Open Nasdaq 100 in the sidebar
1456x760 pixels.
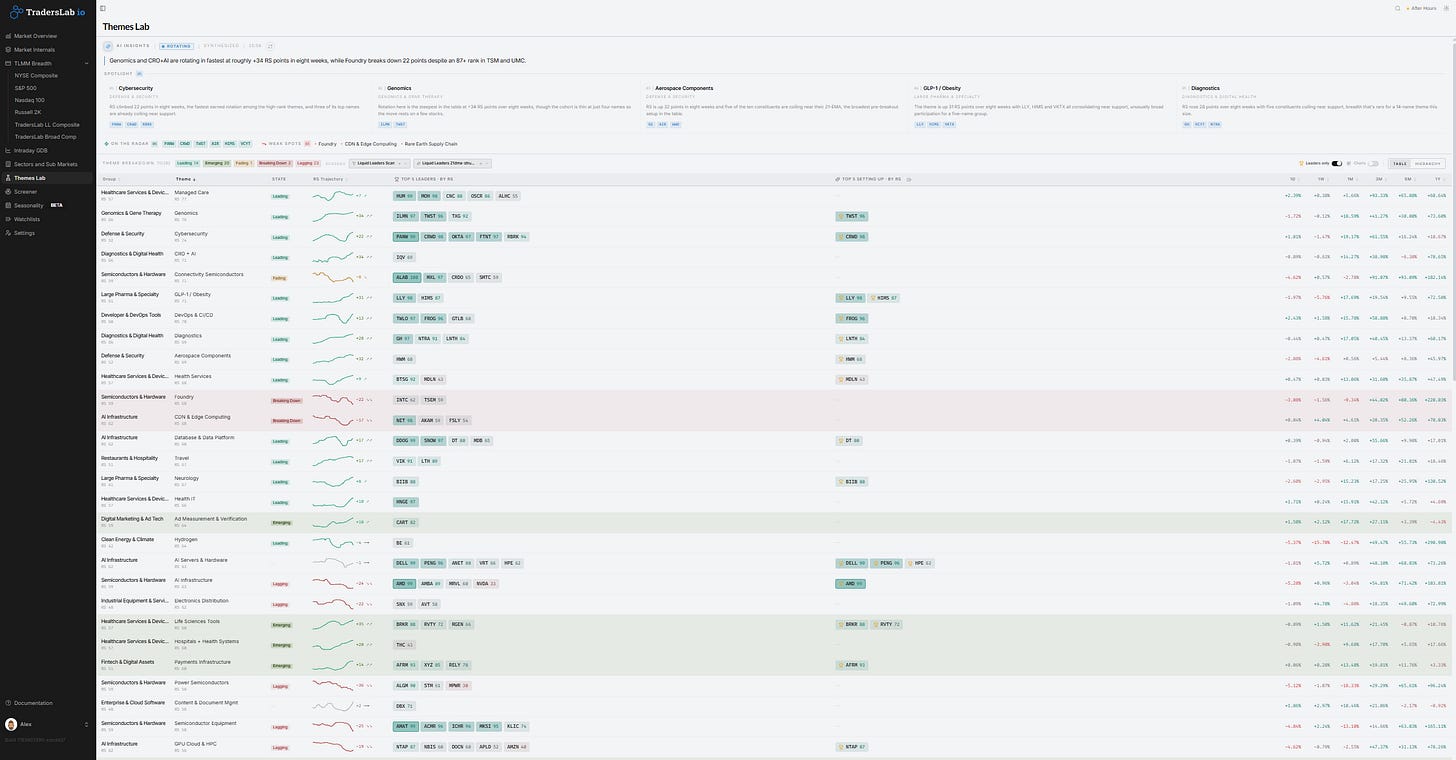[30, 100]
